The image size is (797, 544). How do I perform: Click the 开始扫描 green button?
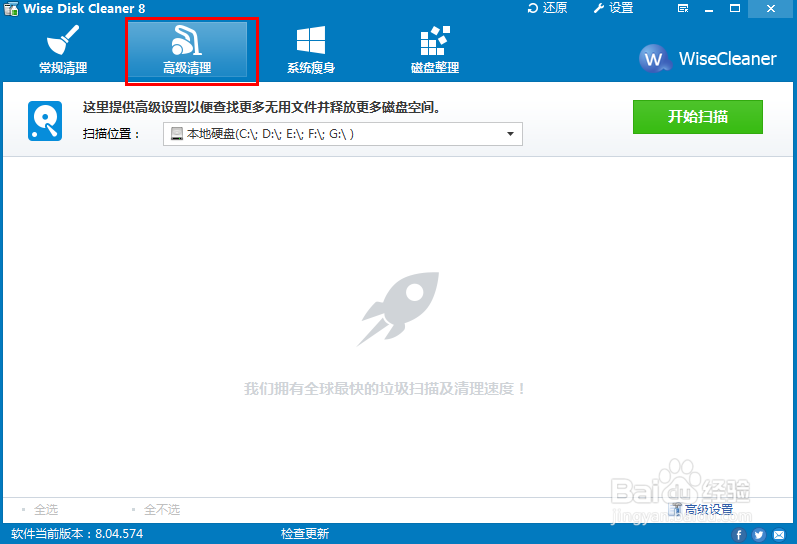point(697,117)
